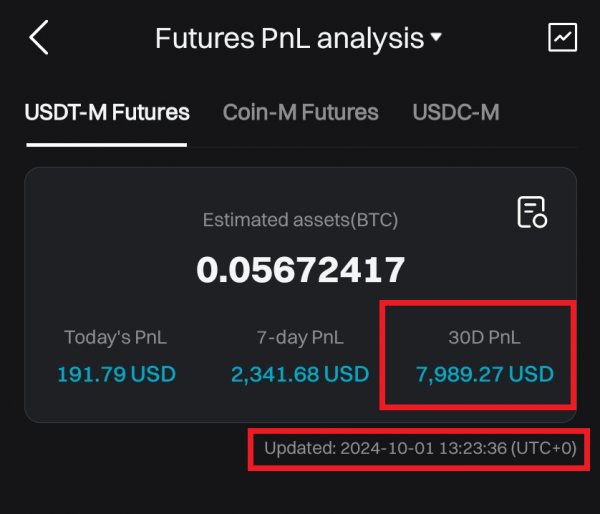Open the records icon on assets card
The width and height of the screenshot is (600, 514).
pyautogui.click(x=532, y=212)
